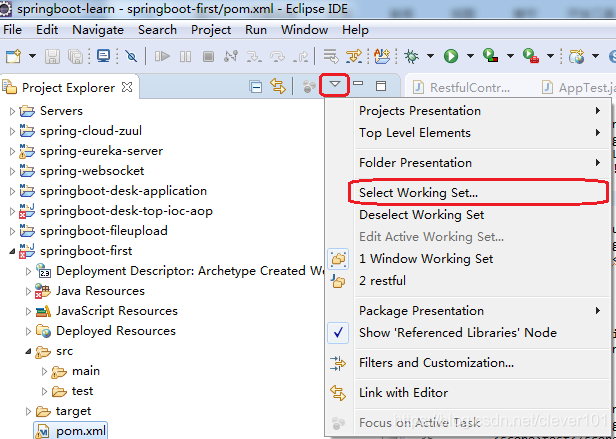The width and height of the screenshot is (616, 439).
Task: Expand the spring-cloud-zuul project
Action: point(12,131)
